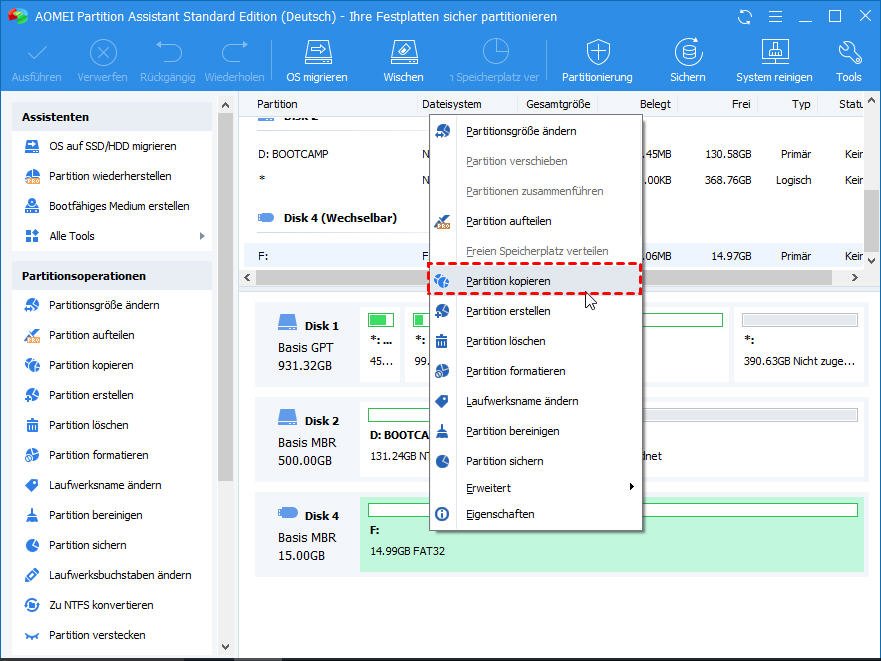Screen dimensions: 881x661
Task: Select Partition kopieren in sidebar
Action: point(91,365)
